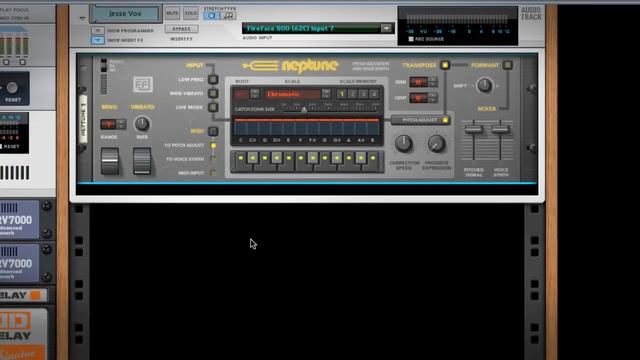Screen dimensions: 640x360
Task: Select scale memory slot 3
Action: click(363, 94)
